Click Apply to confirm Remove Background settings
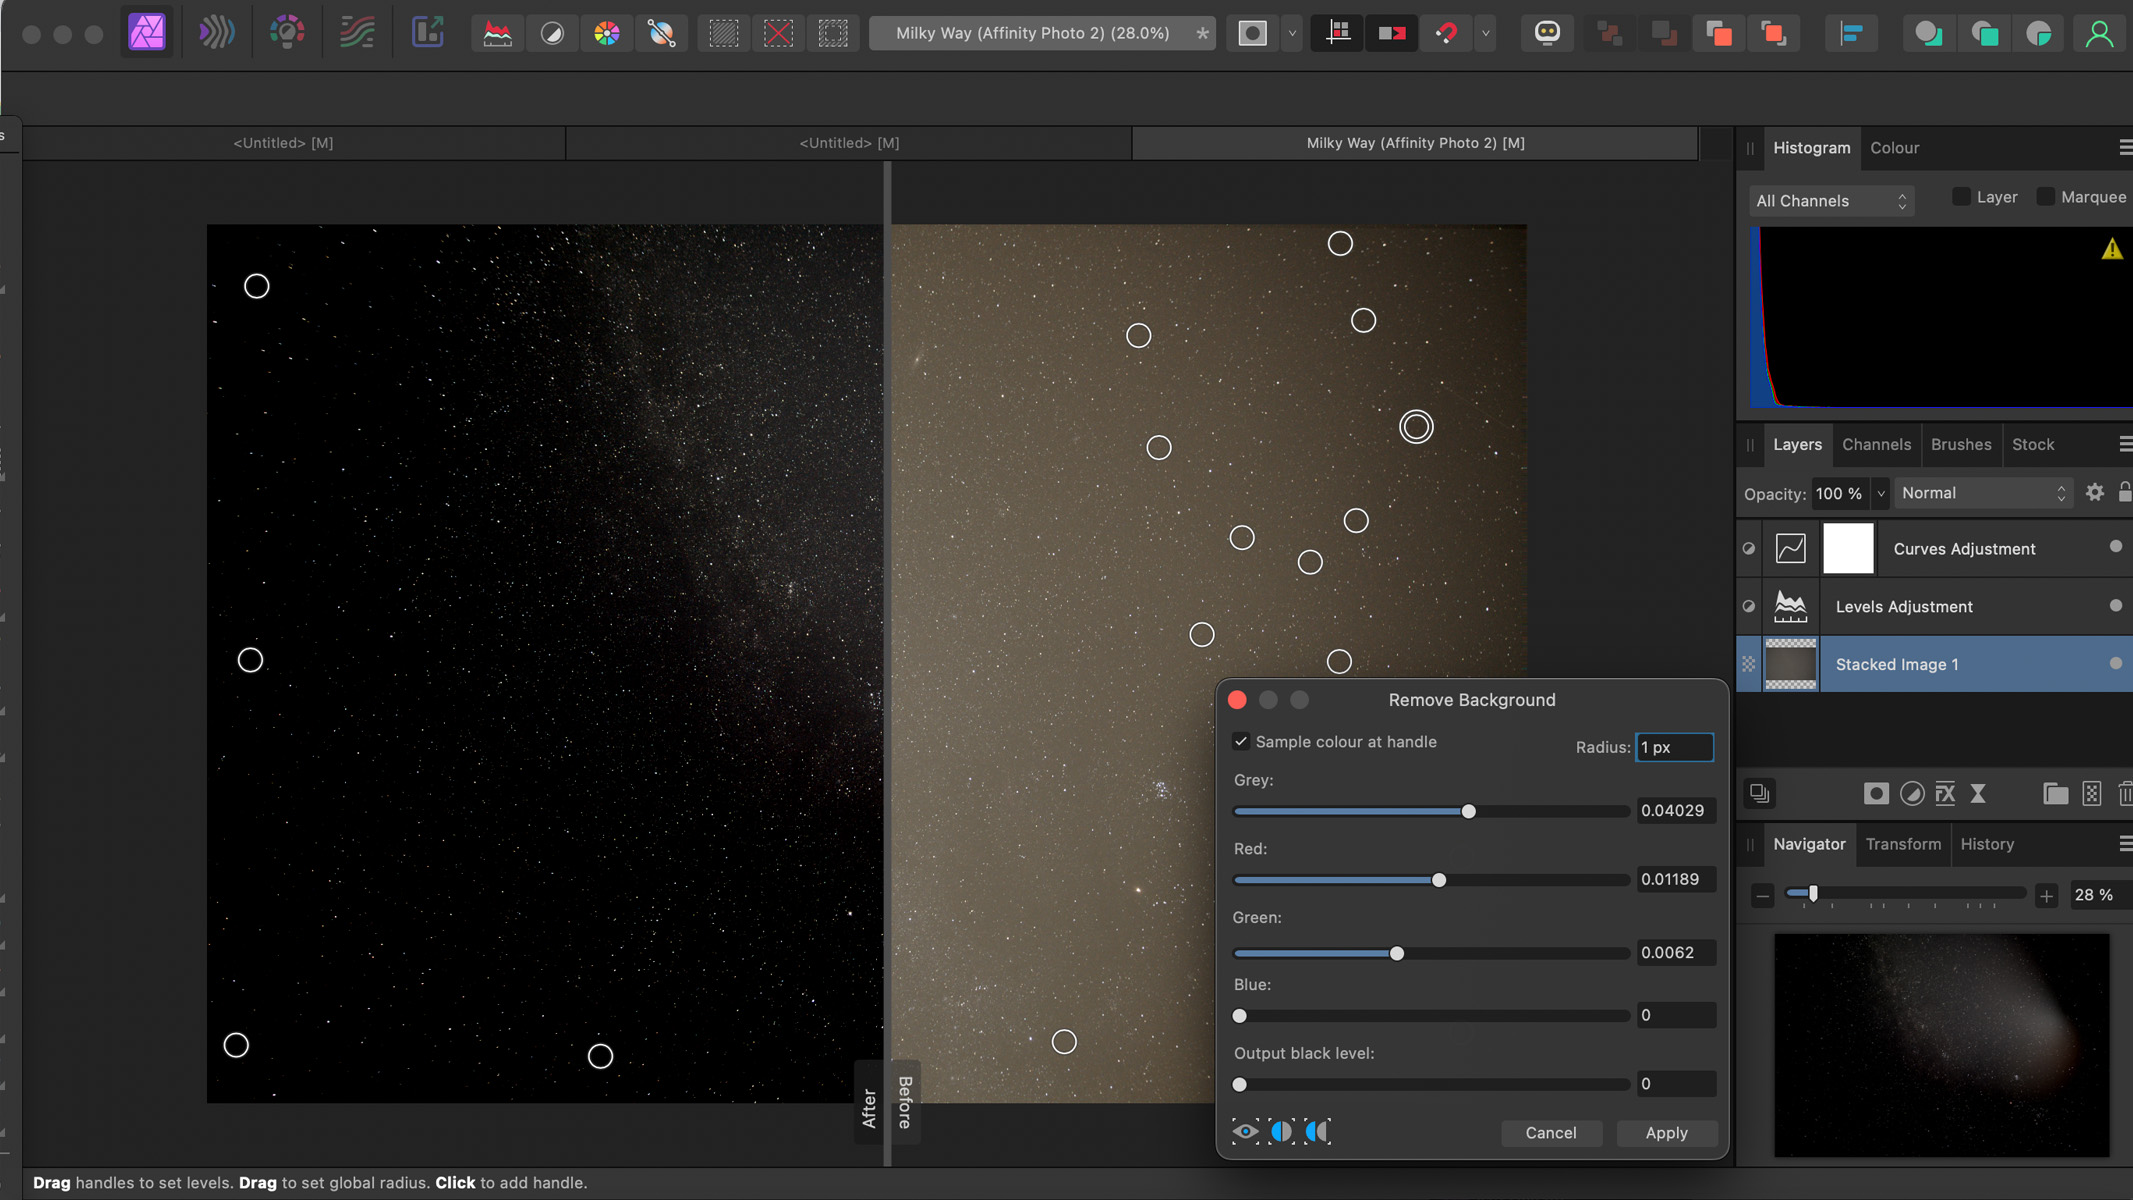The image size is (2133, 1200). click(1666, 1131)
